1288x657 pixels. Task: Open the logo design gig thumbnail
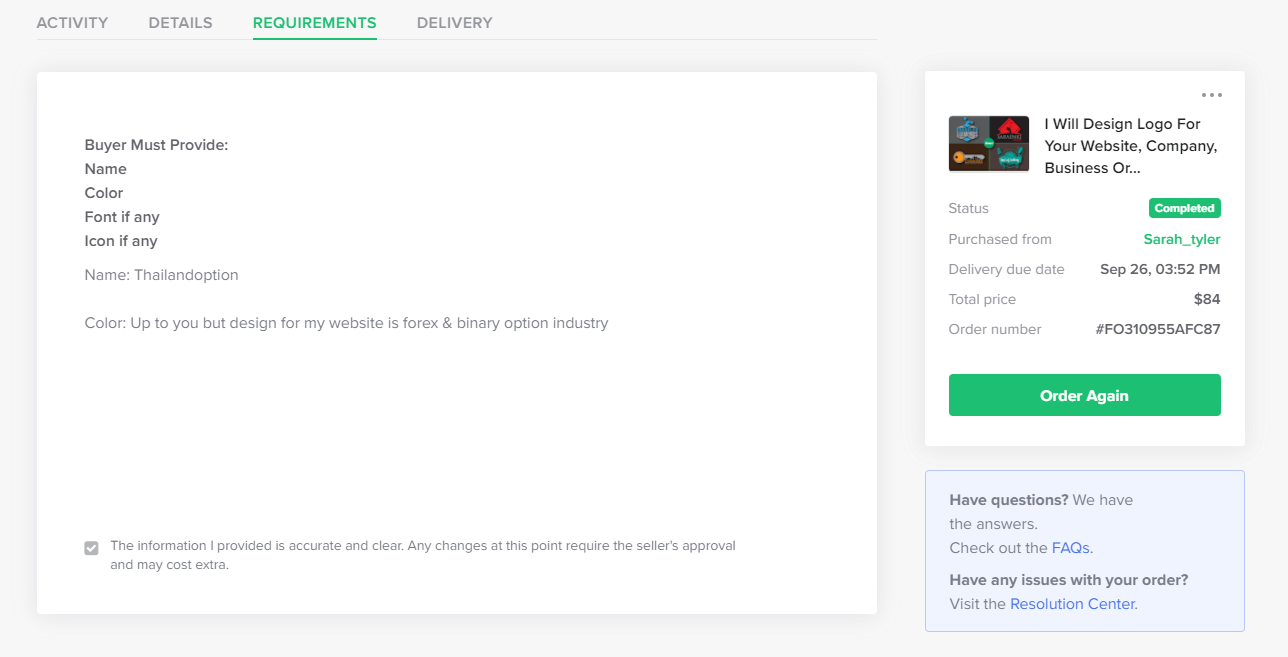[x=989, y=144]
